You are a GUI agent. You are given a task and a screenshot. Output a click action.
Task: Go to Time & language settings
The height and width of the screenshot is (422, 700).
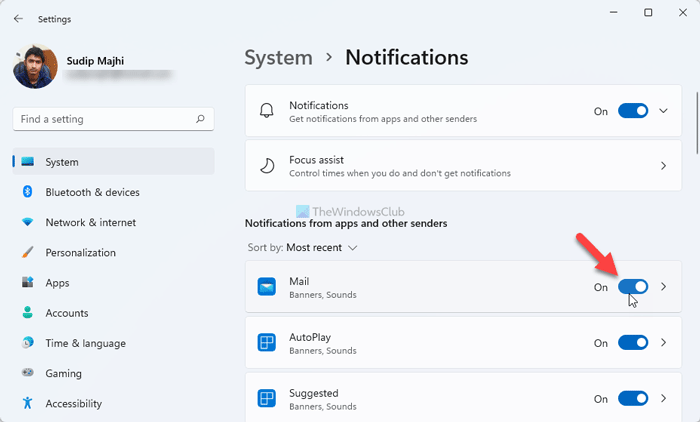(x=85, y=343)
